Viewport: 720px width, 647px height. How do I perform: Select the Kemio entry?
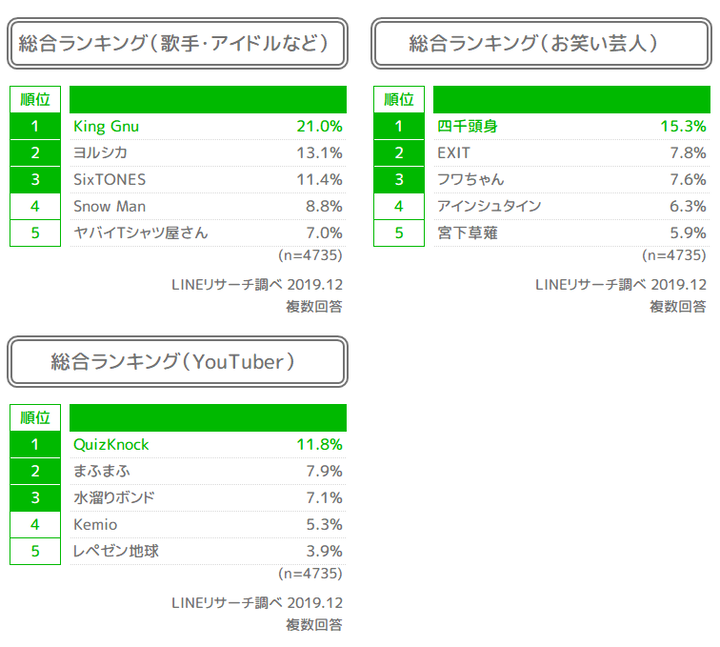[x=95, y=524]
